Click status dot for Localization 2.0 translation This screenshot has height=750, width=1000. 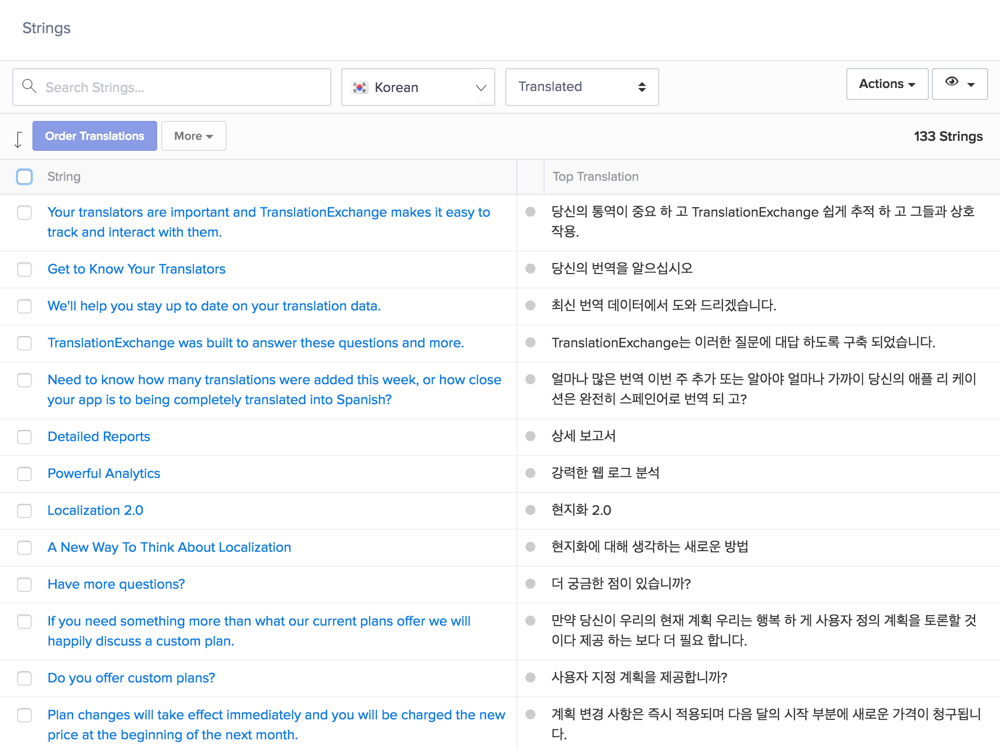pyautogui.click(x=530, y=510)
